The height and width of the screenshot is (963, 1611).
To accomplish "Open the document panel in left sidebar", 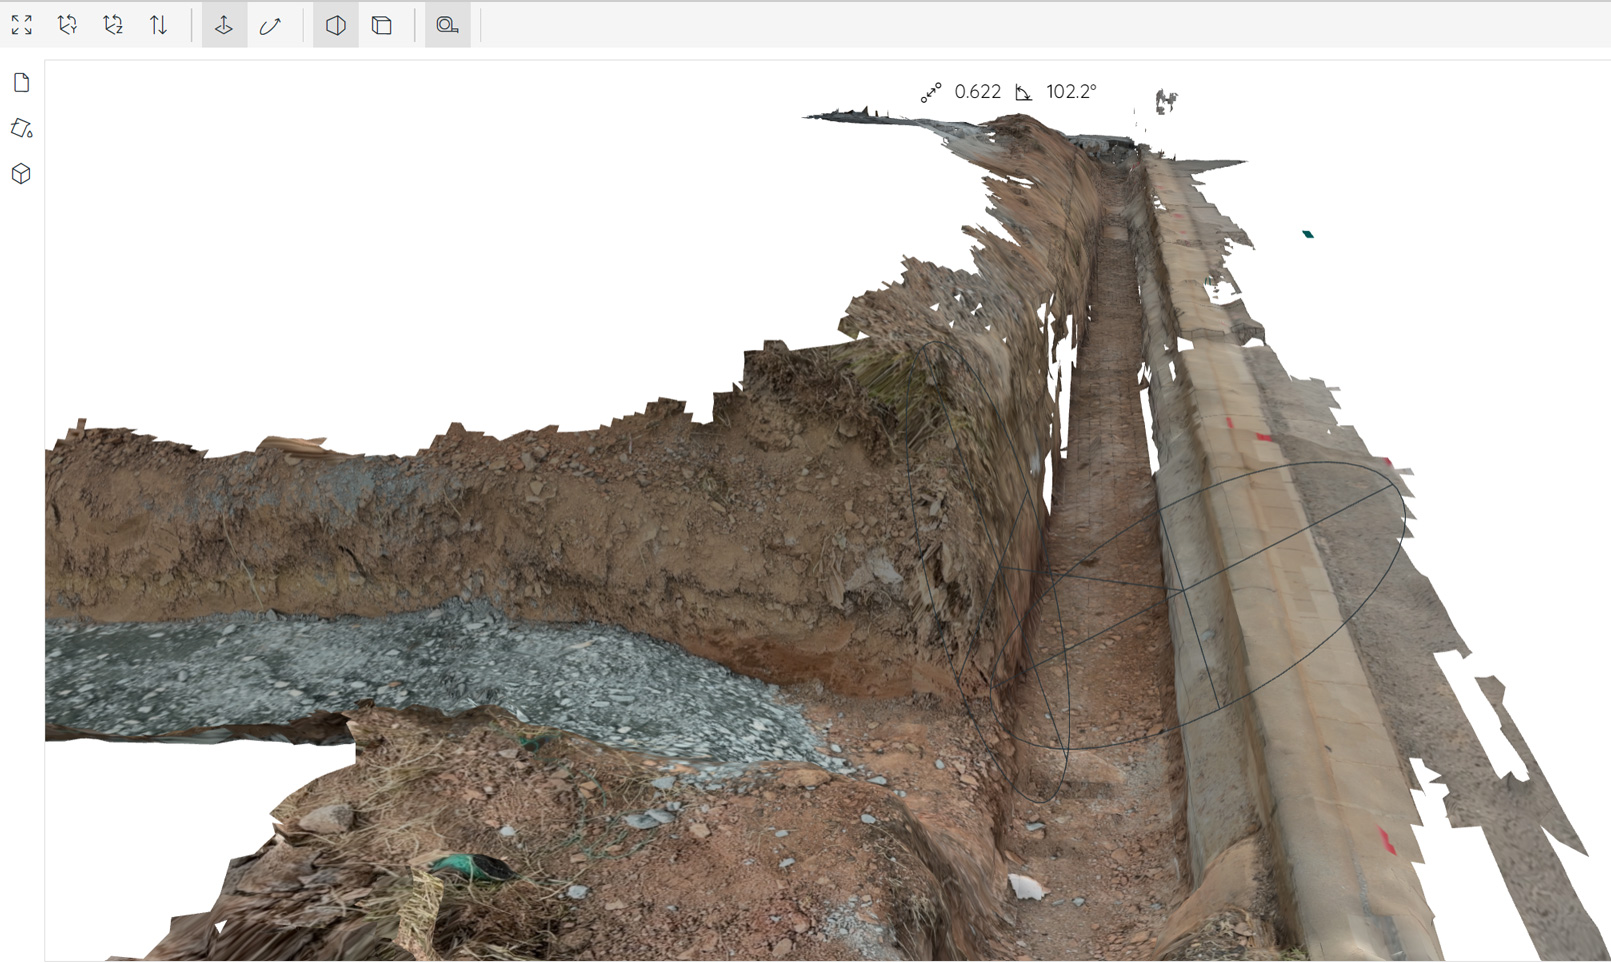I will 22,83.
